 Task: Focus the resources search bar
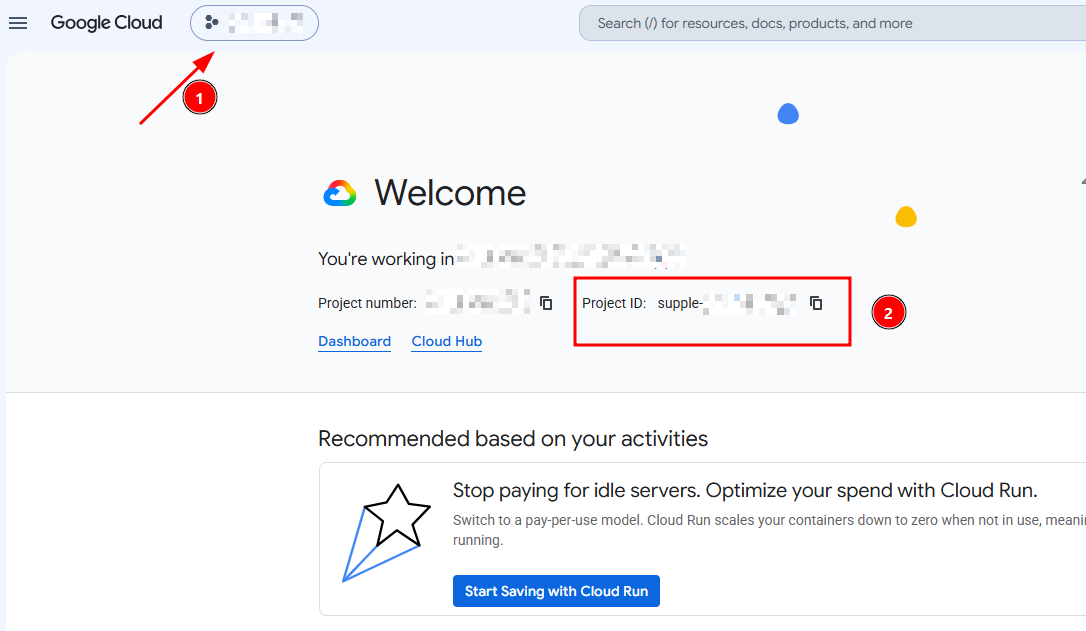(831, 23)
